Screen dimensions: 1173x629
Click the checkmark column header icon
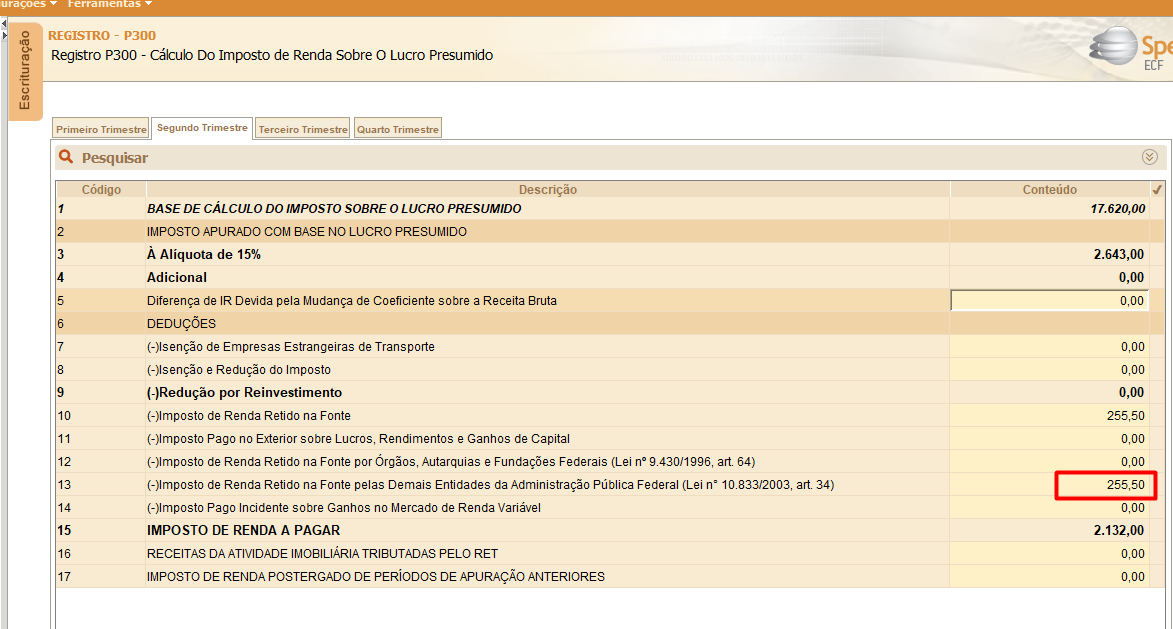coord(1157,189)
